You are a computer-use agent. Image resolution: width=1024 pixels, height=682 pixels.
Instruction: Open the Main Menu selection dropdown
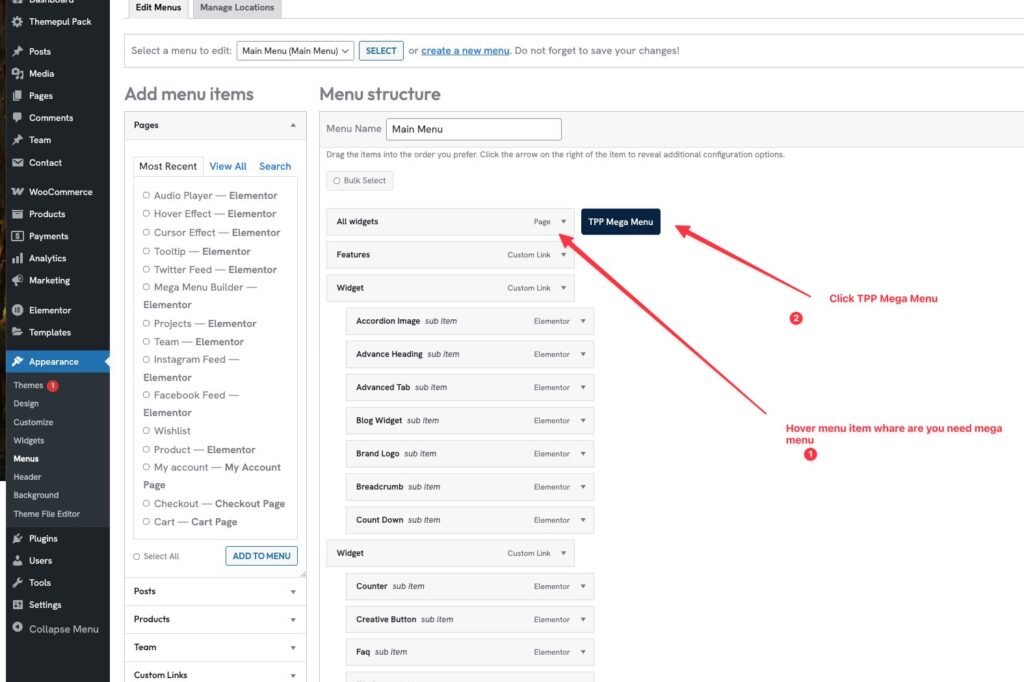point(295,50)
